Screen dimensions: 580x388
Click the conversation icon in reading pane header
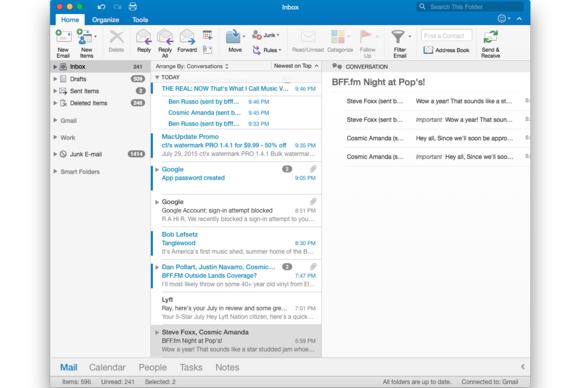pyautogui.click(x=337, y=66)
